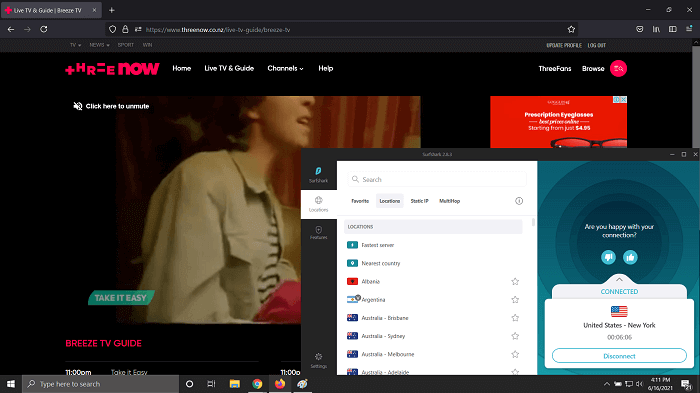Open the Windows notification center
This screenshot has height=393, width=700.
tap(686, 384)
